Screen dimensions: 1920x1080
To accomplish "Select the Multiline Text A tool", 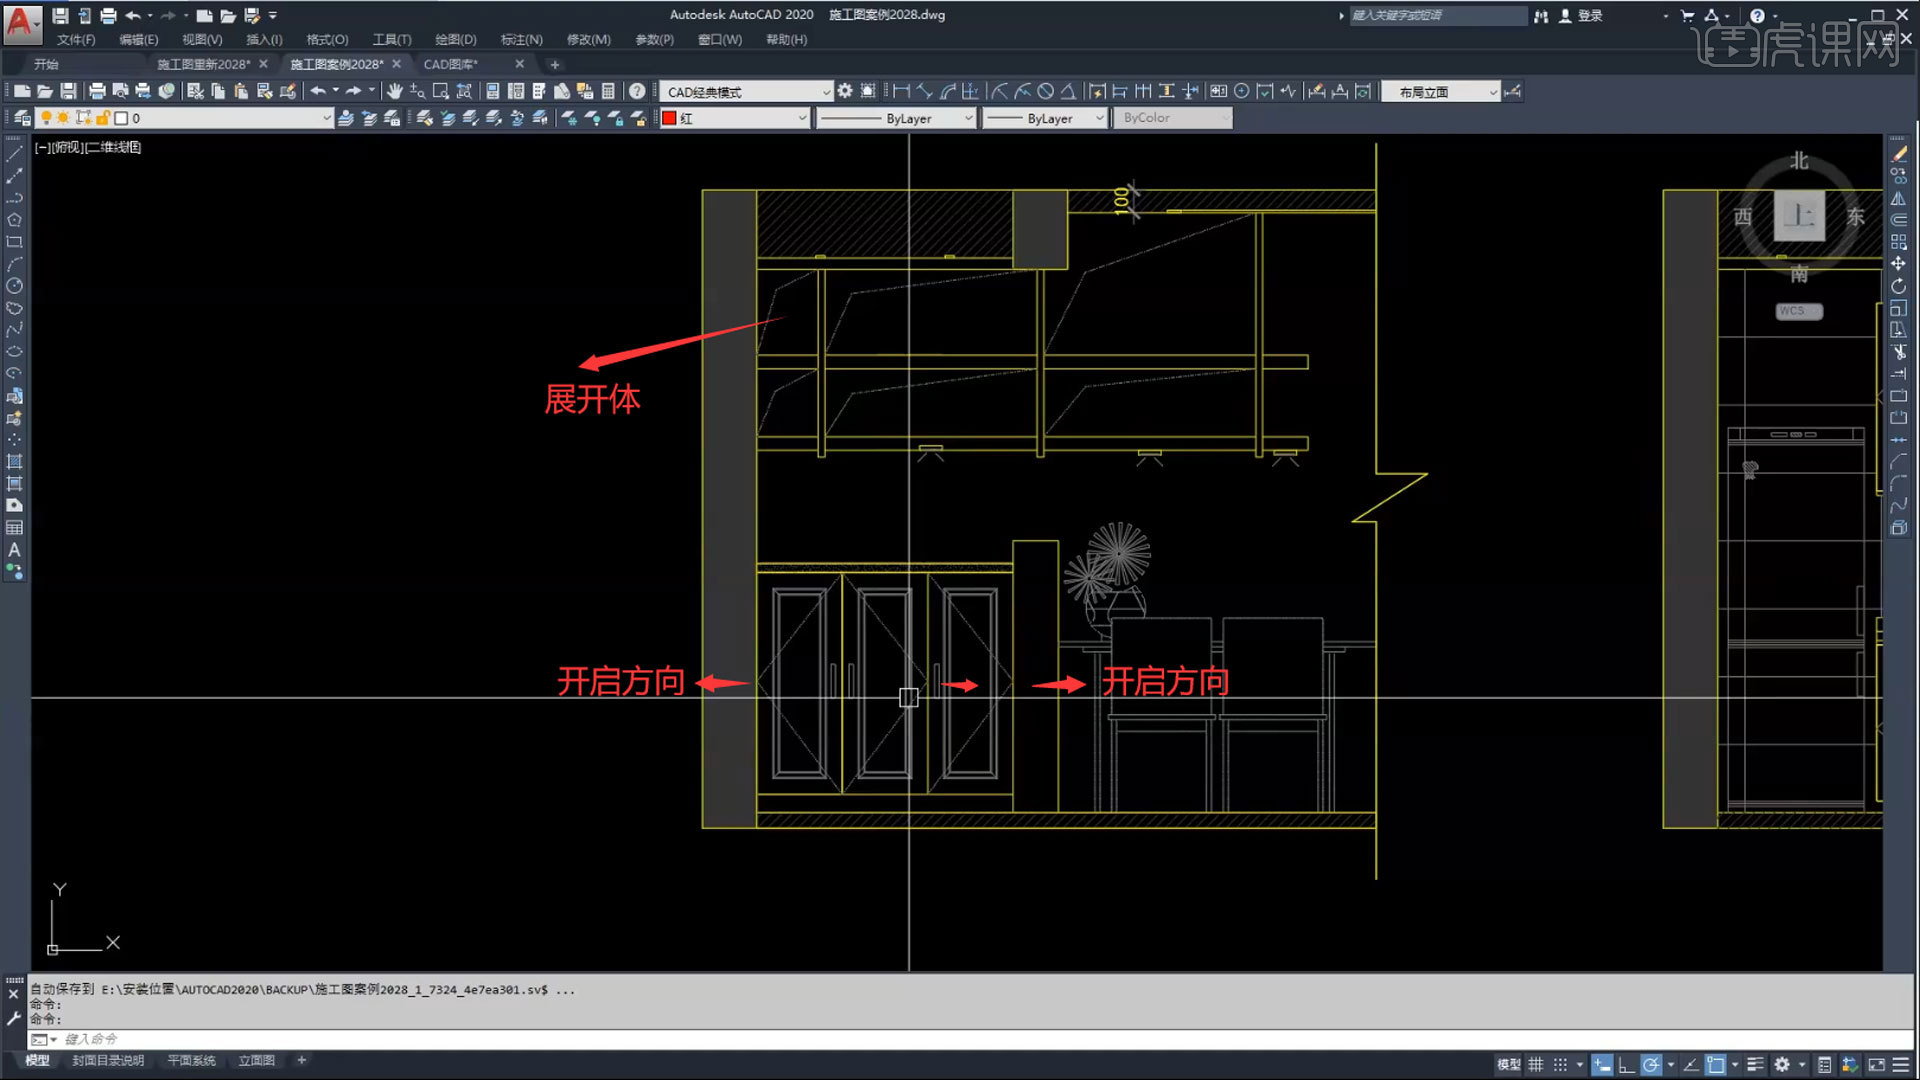I will (x=14, y=550).
